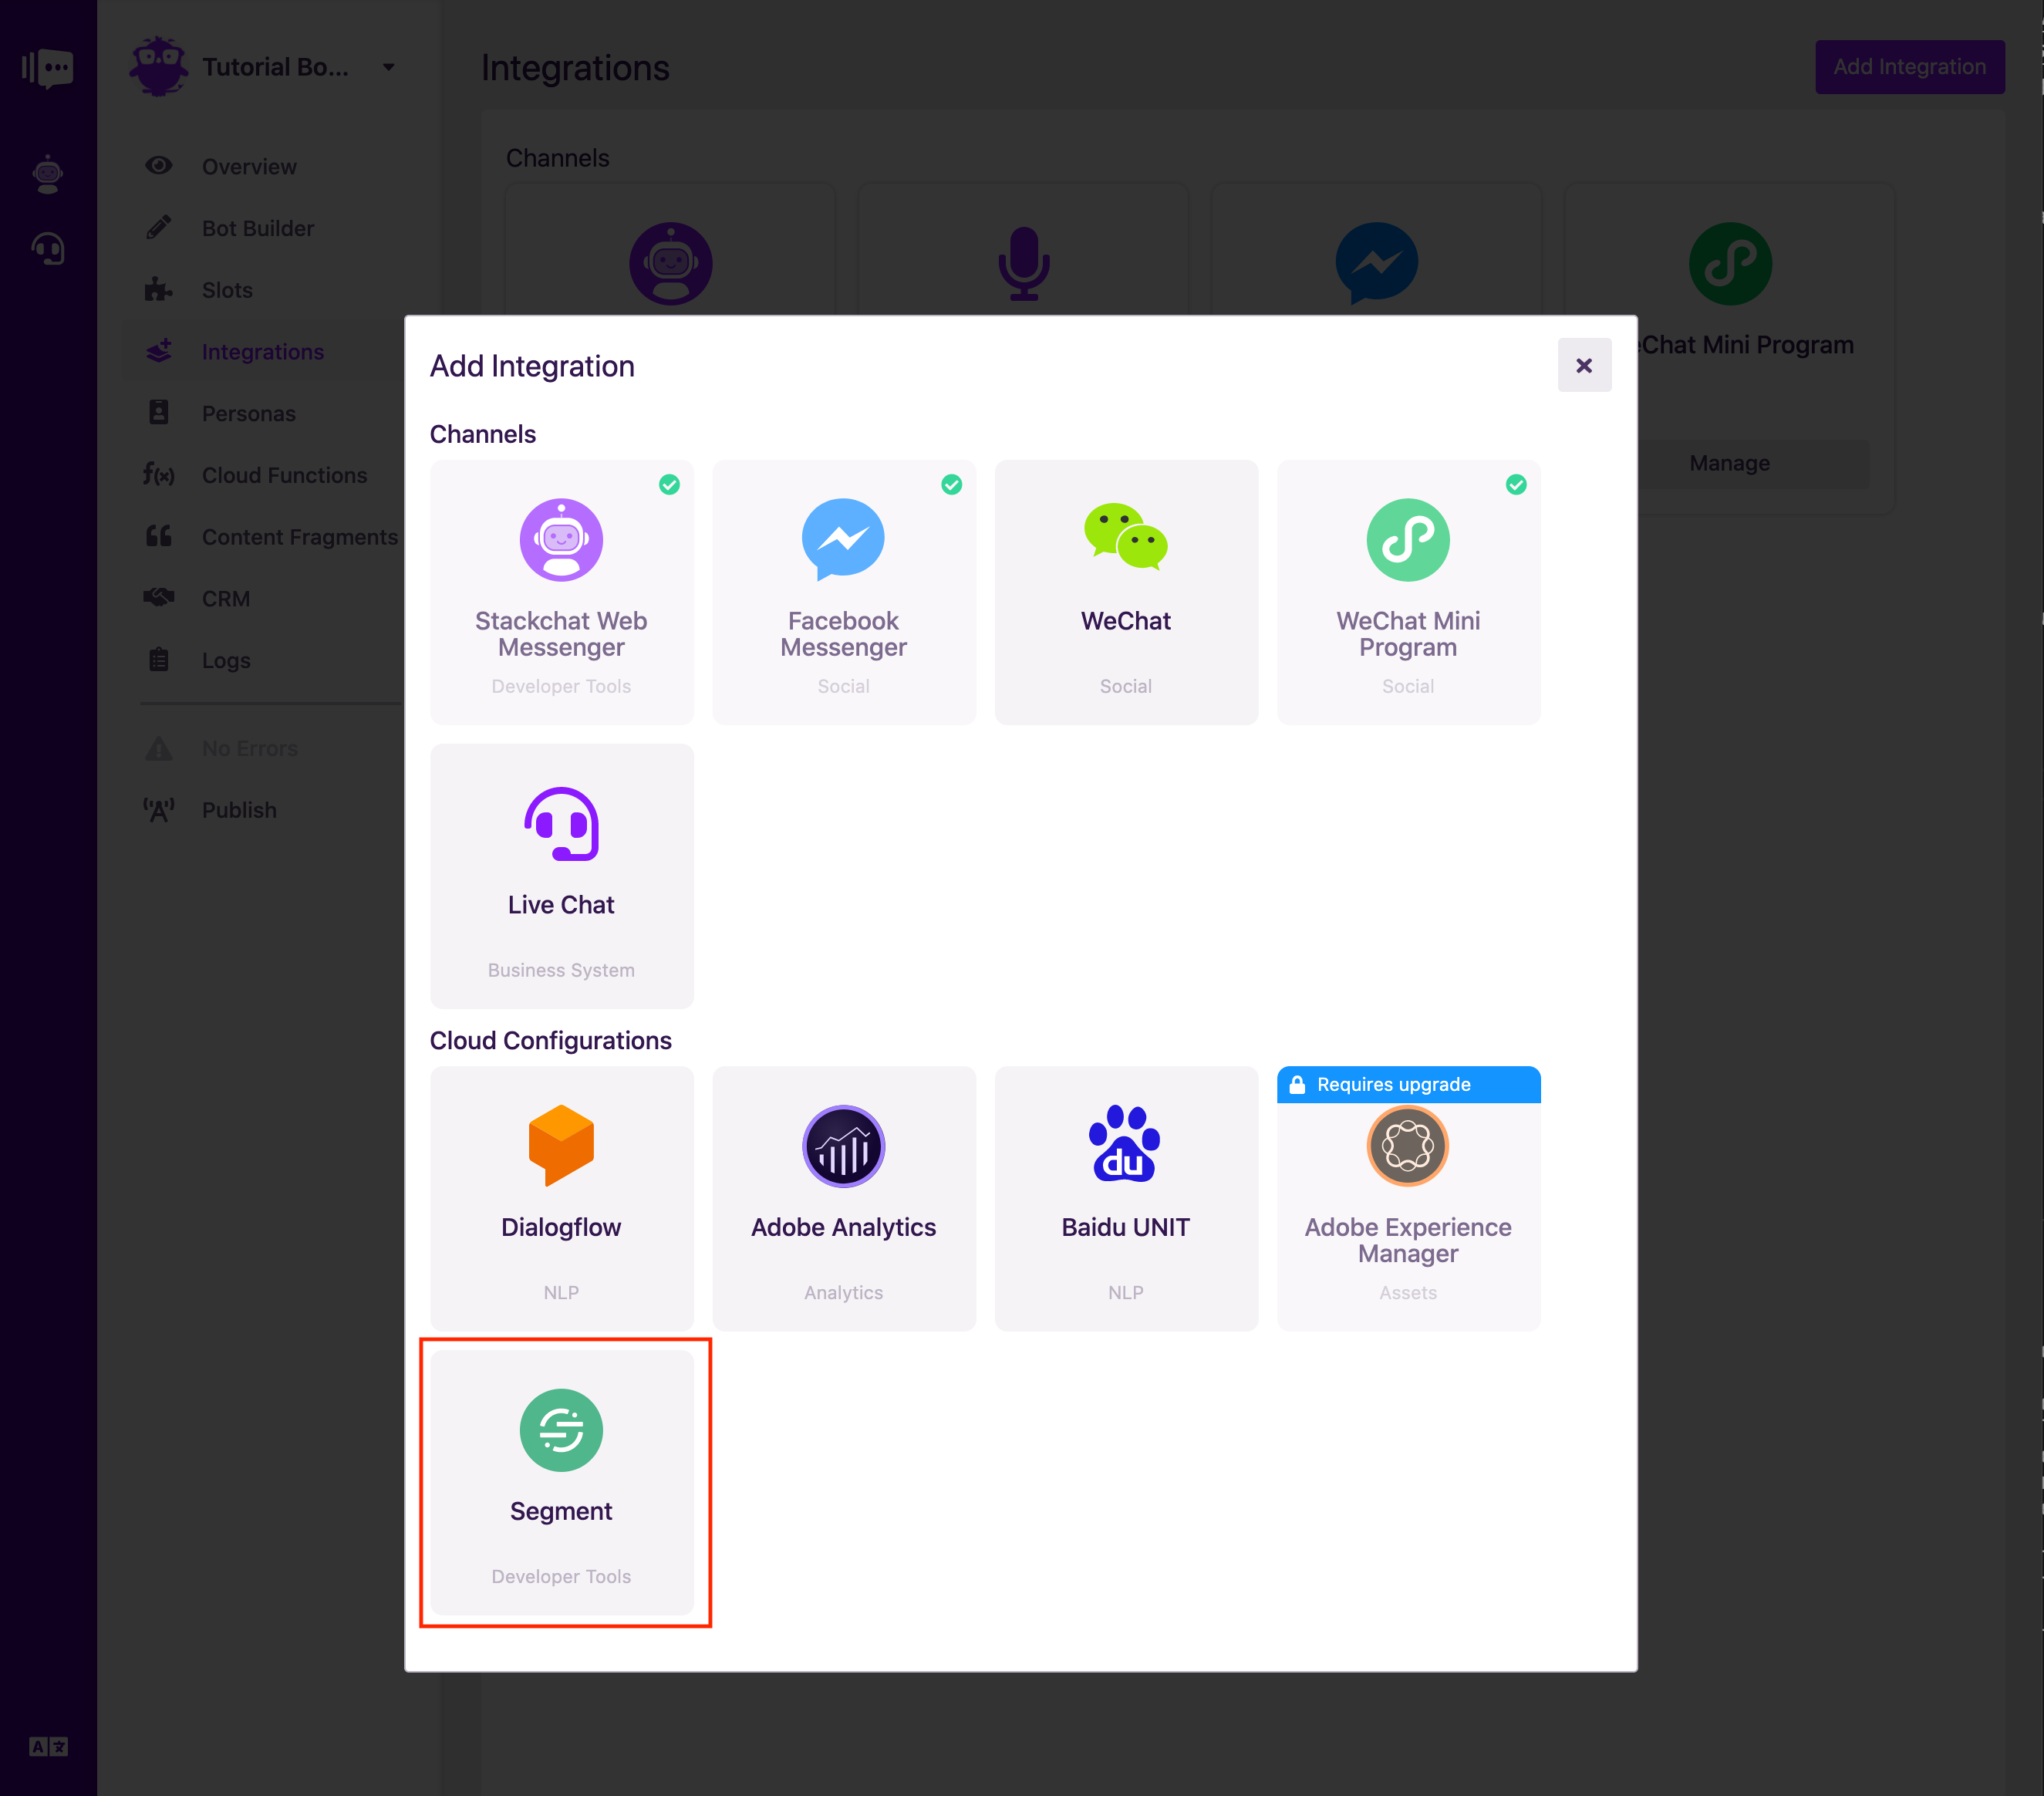Image resolution: width=2044 pixels, height=1796 pixels.
Task: Click the Requires upgrade banner
Action: coord(1408,1084)
